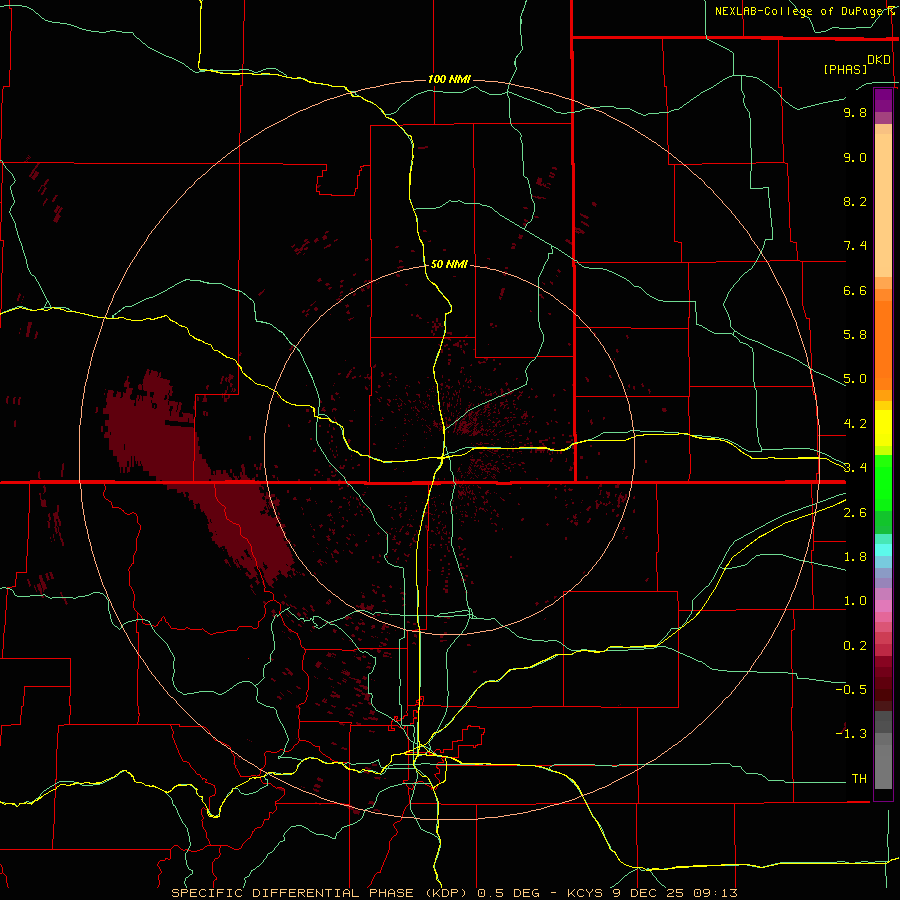
Task: Click the 6.6 color scale value
Action: click(x=855, y=290)
